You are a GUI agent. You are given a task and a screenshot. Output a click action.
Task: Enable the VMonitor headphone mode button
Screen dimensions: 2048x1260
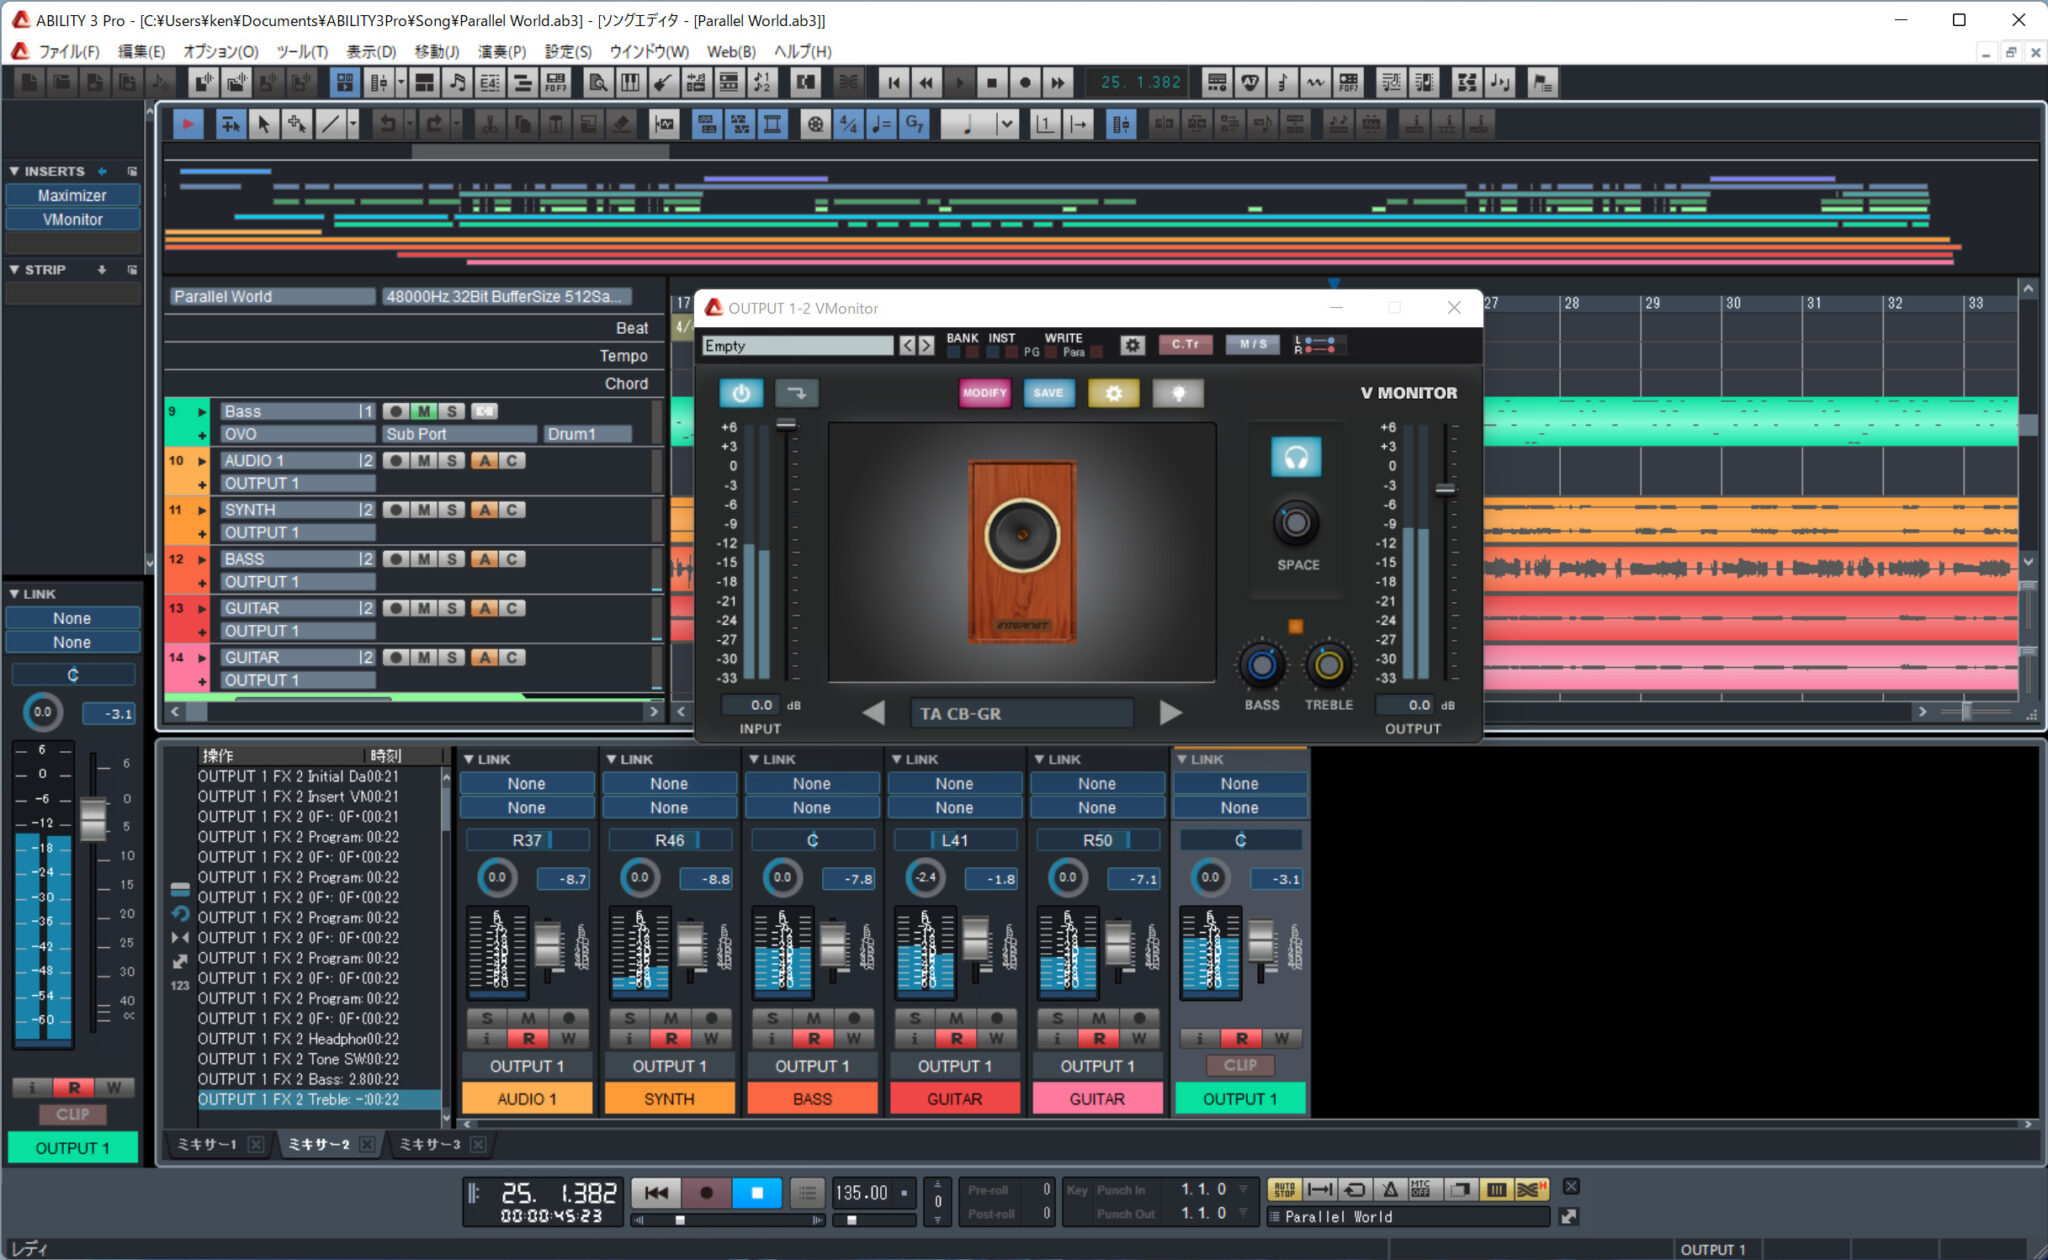[1296, 457]
